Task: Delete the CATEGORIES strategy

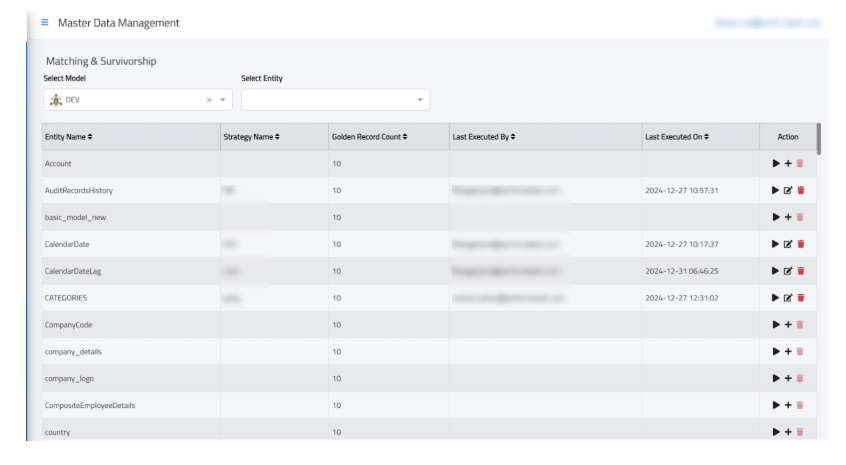Action: [x=800, y=298]
